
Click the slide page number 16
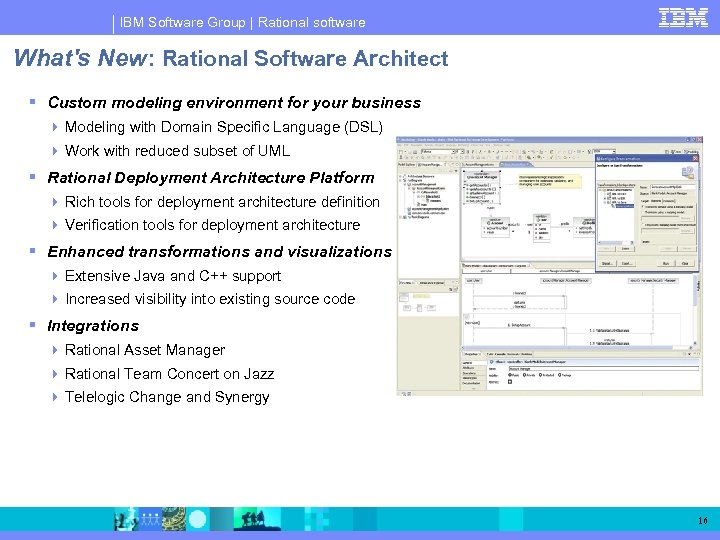703,520
